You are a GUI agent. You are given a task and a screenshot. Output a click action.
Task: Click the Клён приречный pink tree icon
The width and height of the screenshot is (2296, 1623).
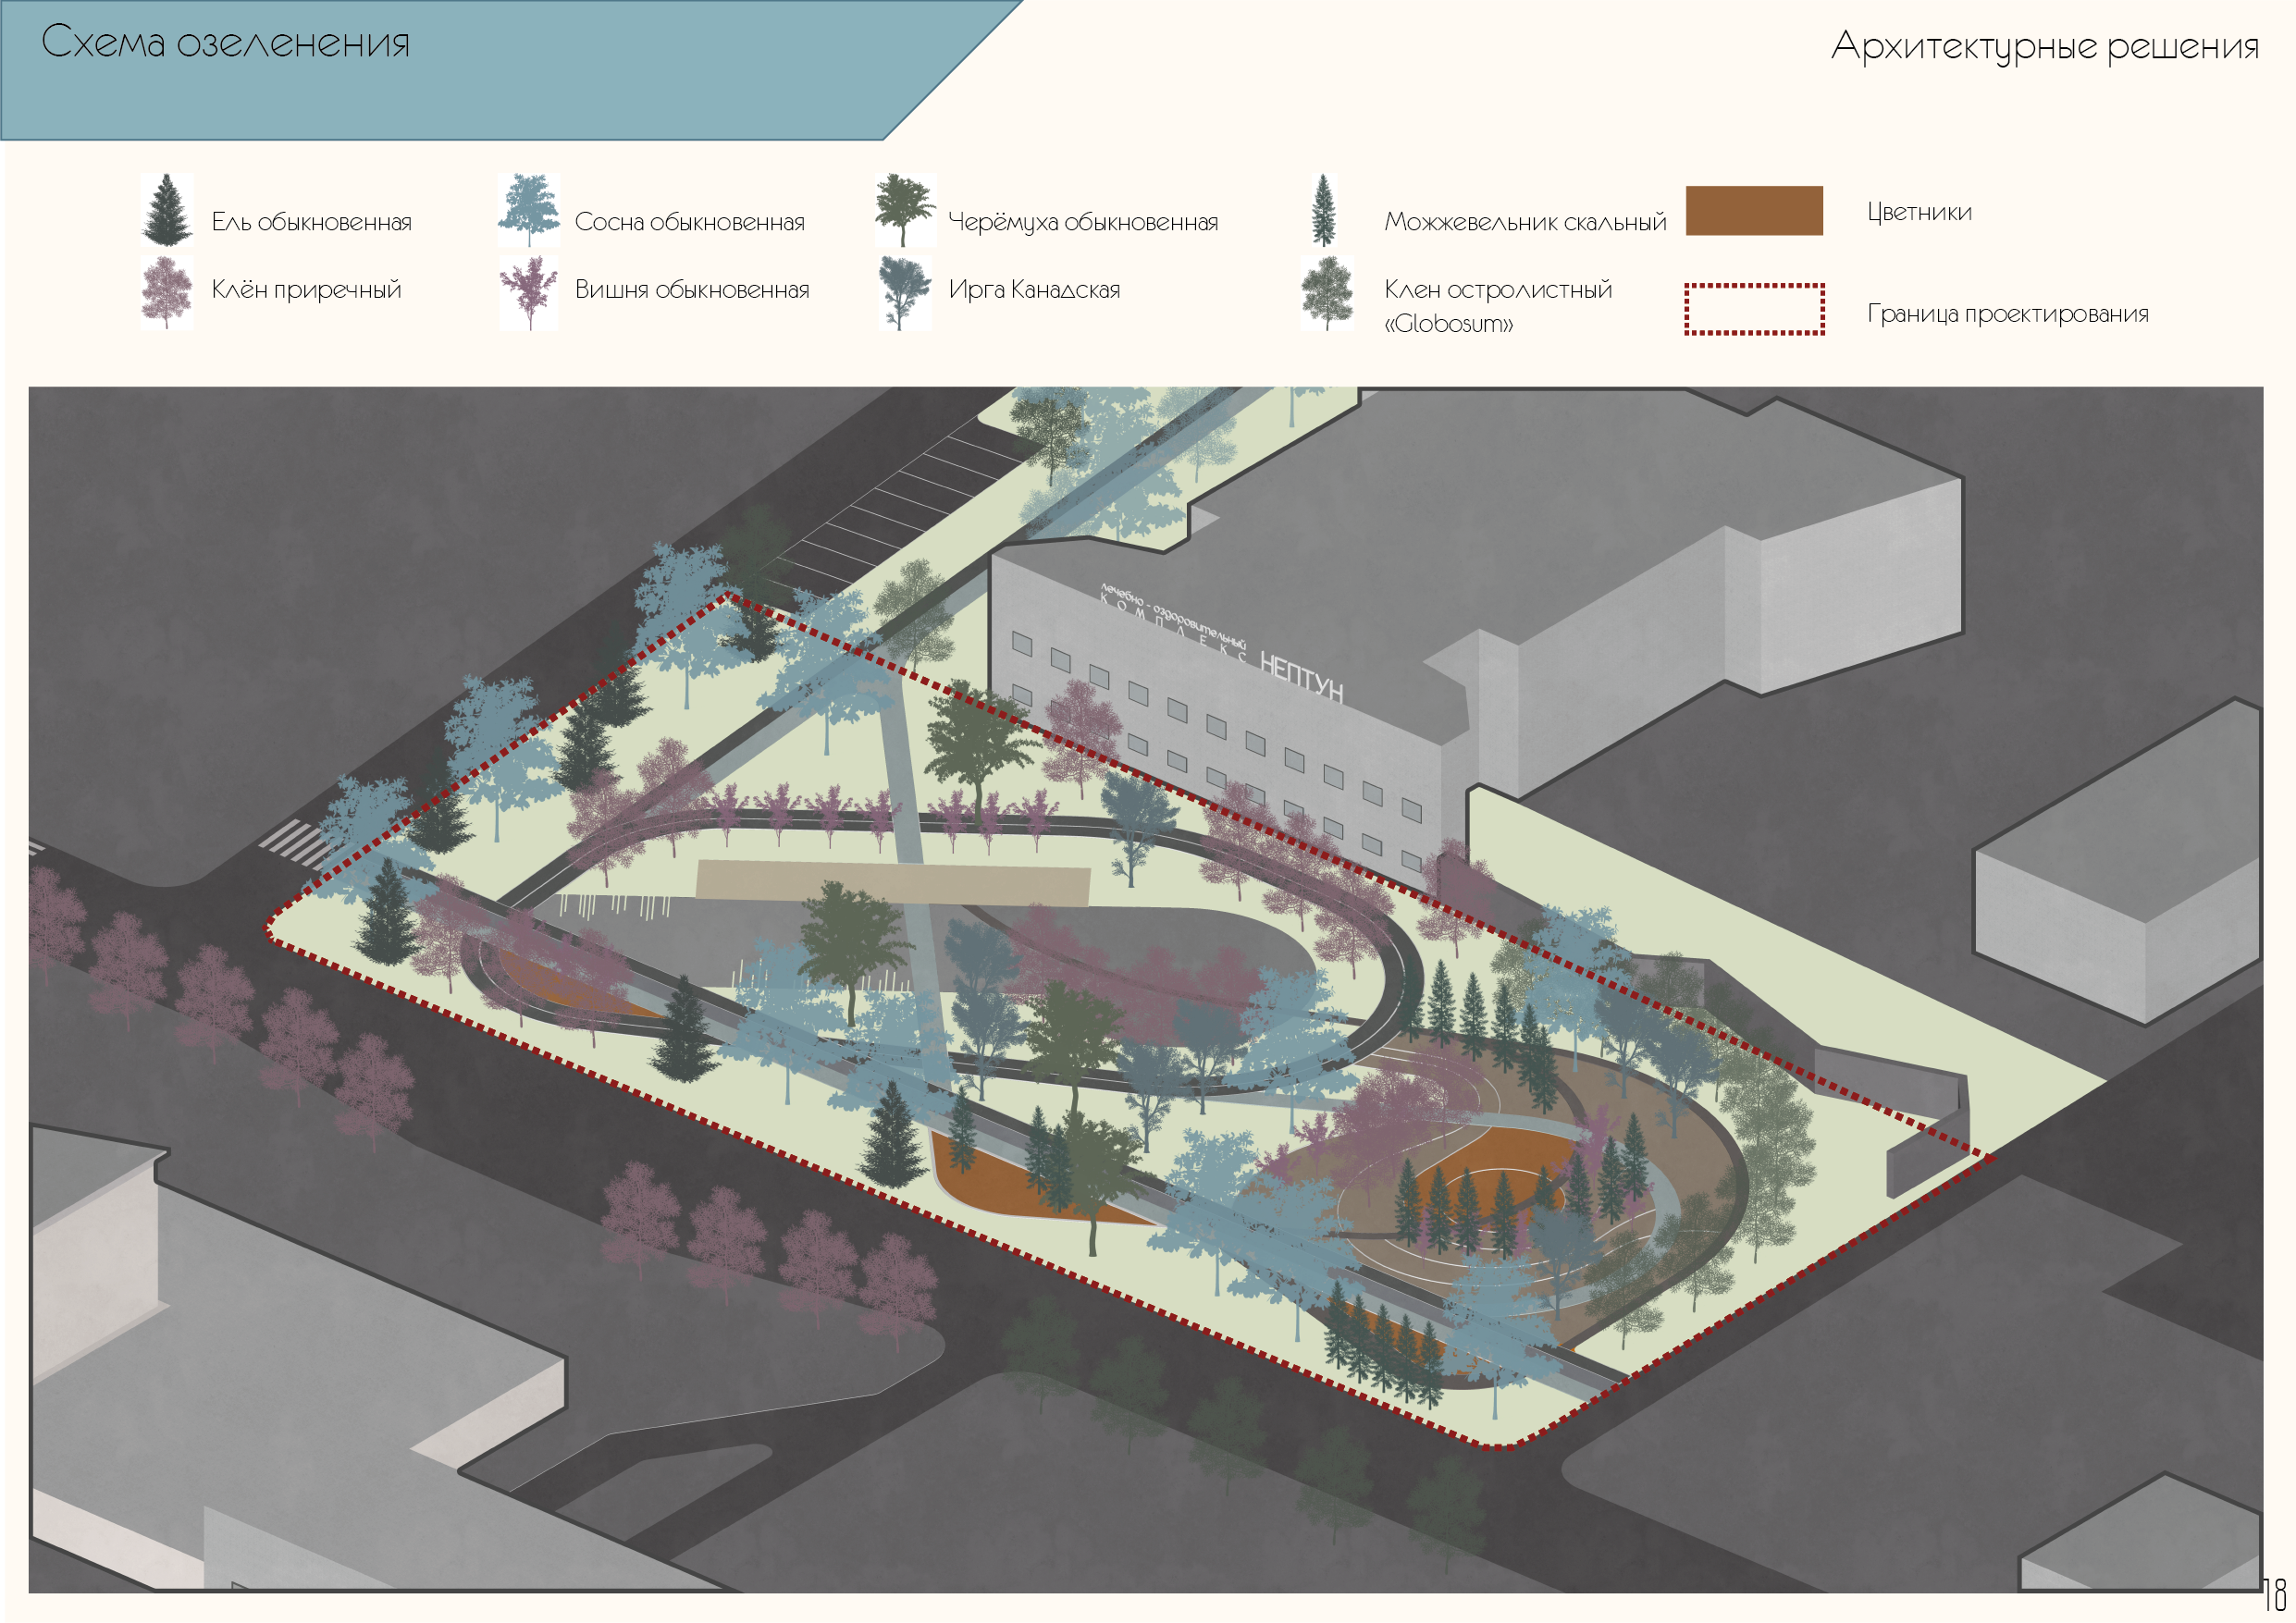[167, 292]
